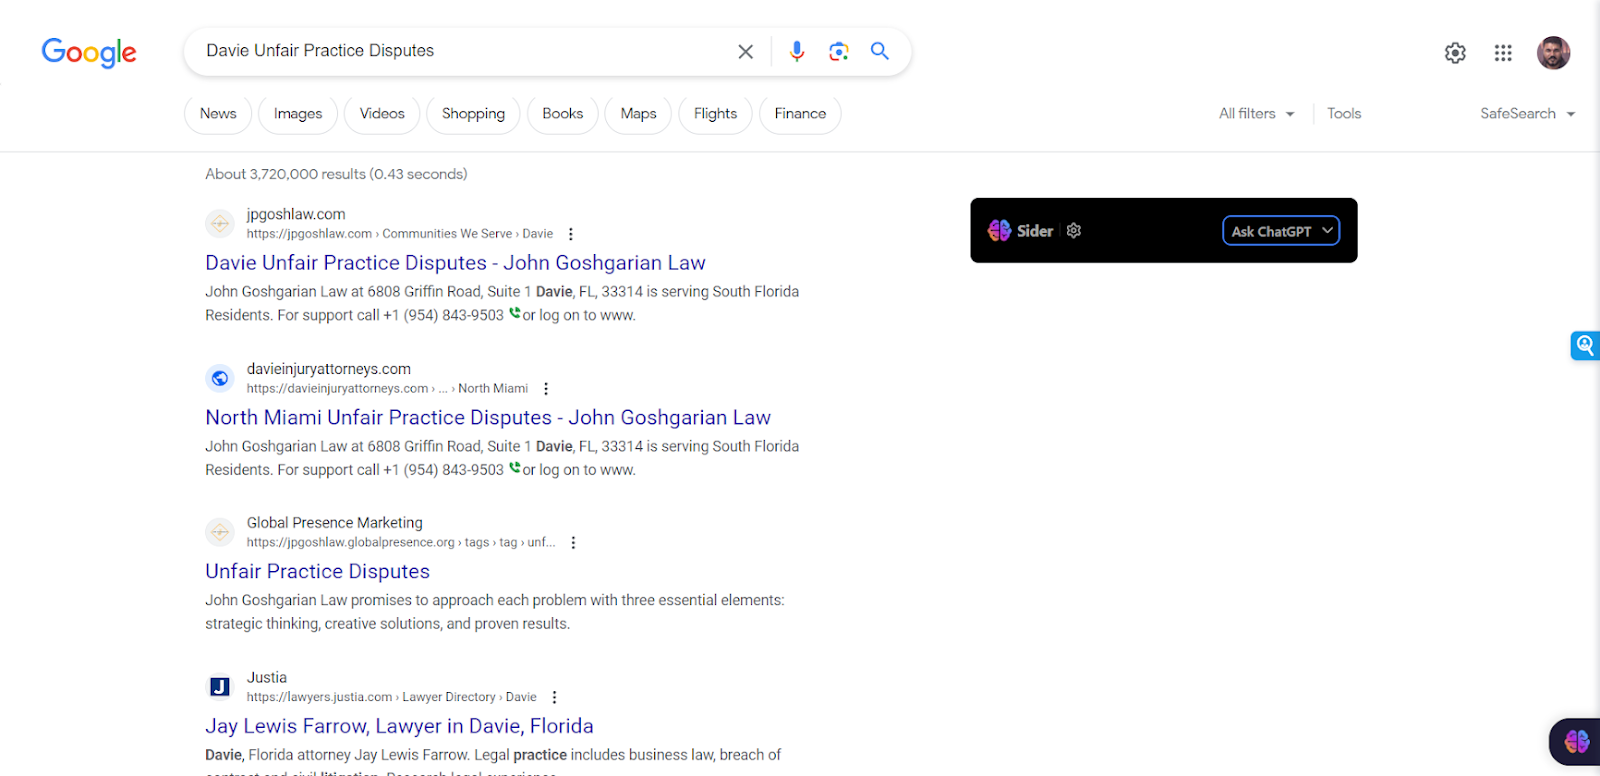Open options for the Global Presence Marketing result
This screenshot has width=1600, height=776.
[x=573, y=543]
